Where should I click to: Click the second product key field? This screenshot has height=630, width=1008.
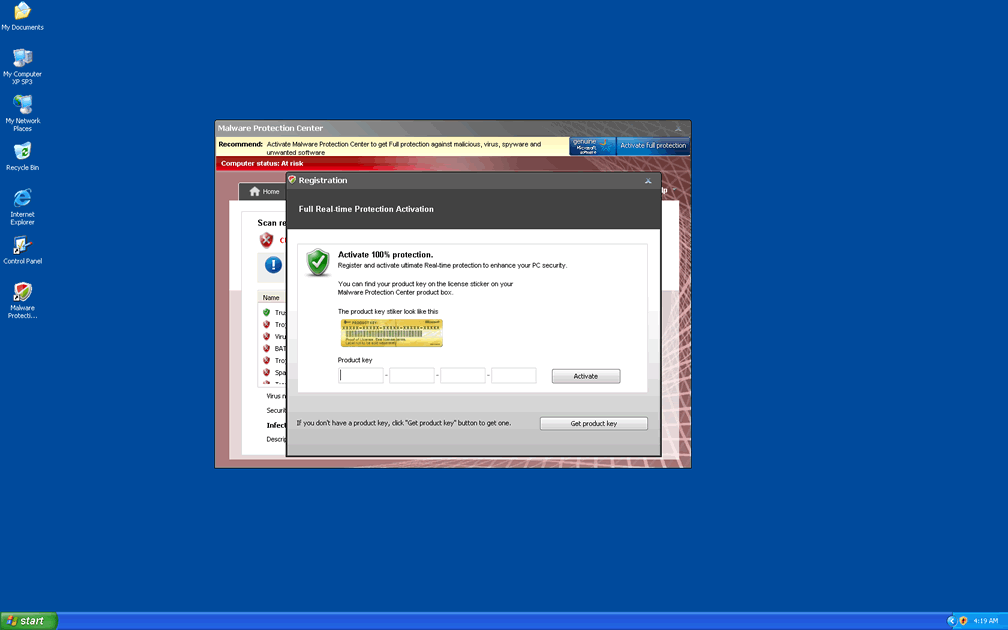coord(412,376)
